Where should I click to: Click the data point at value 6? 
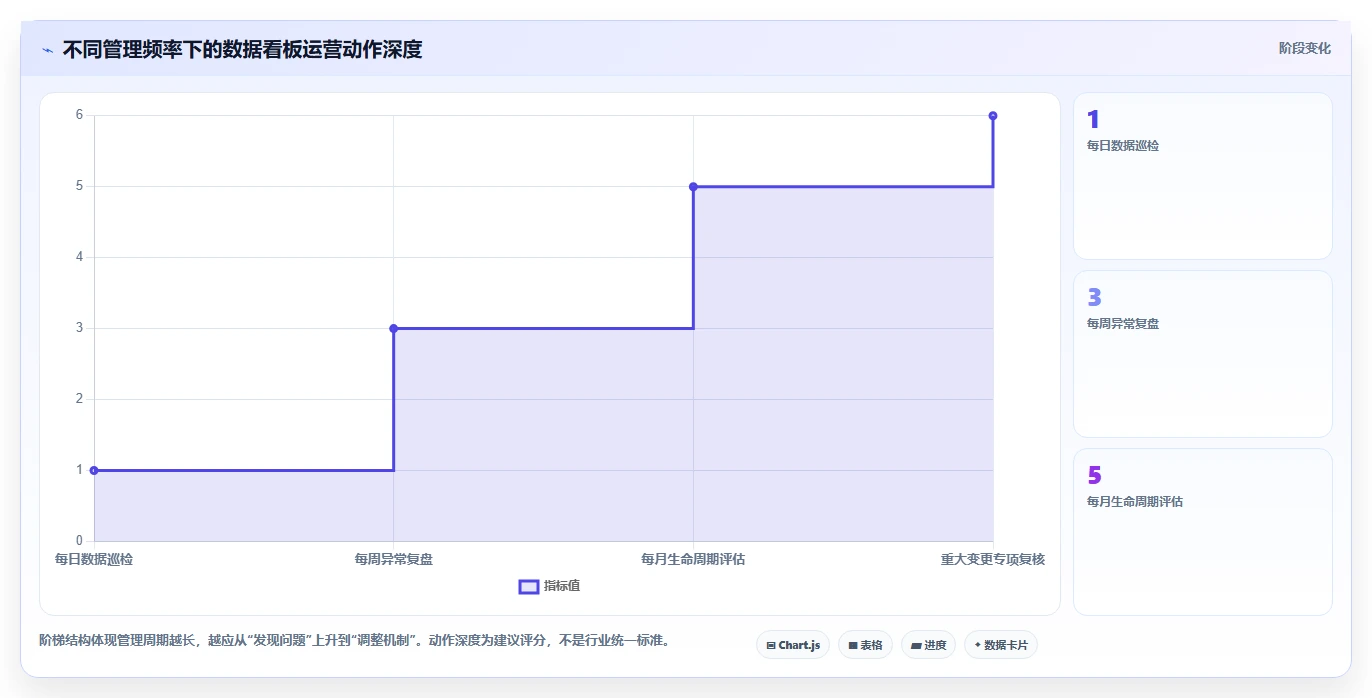pos(993,116)
